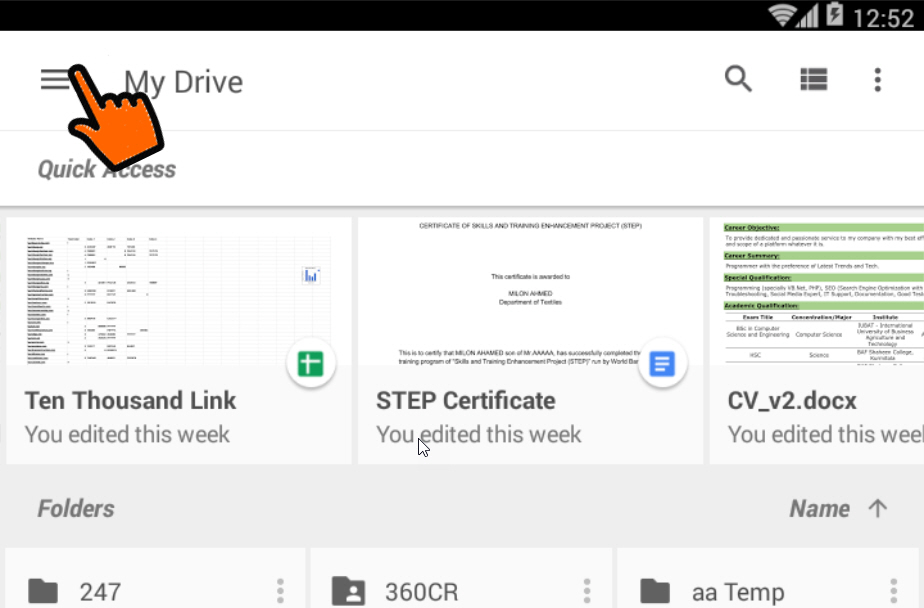
Task: Select the Quick Access section header
Action: click(106, 168)
